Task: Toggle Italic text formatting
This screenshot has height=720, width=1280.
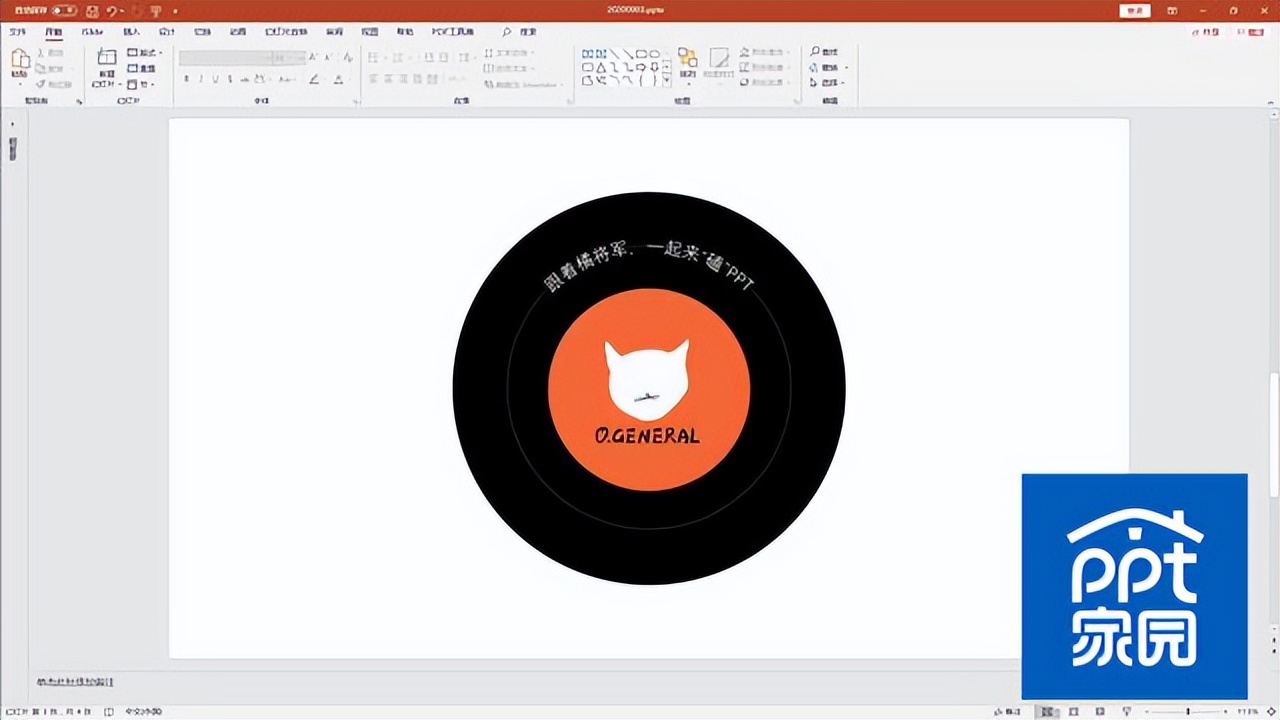Action: [x=201, y=79]
